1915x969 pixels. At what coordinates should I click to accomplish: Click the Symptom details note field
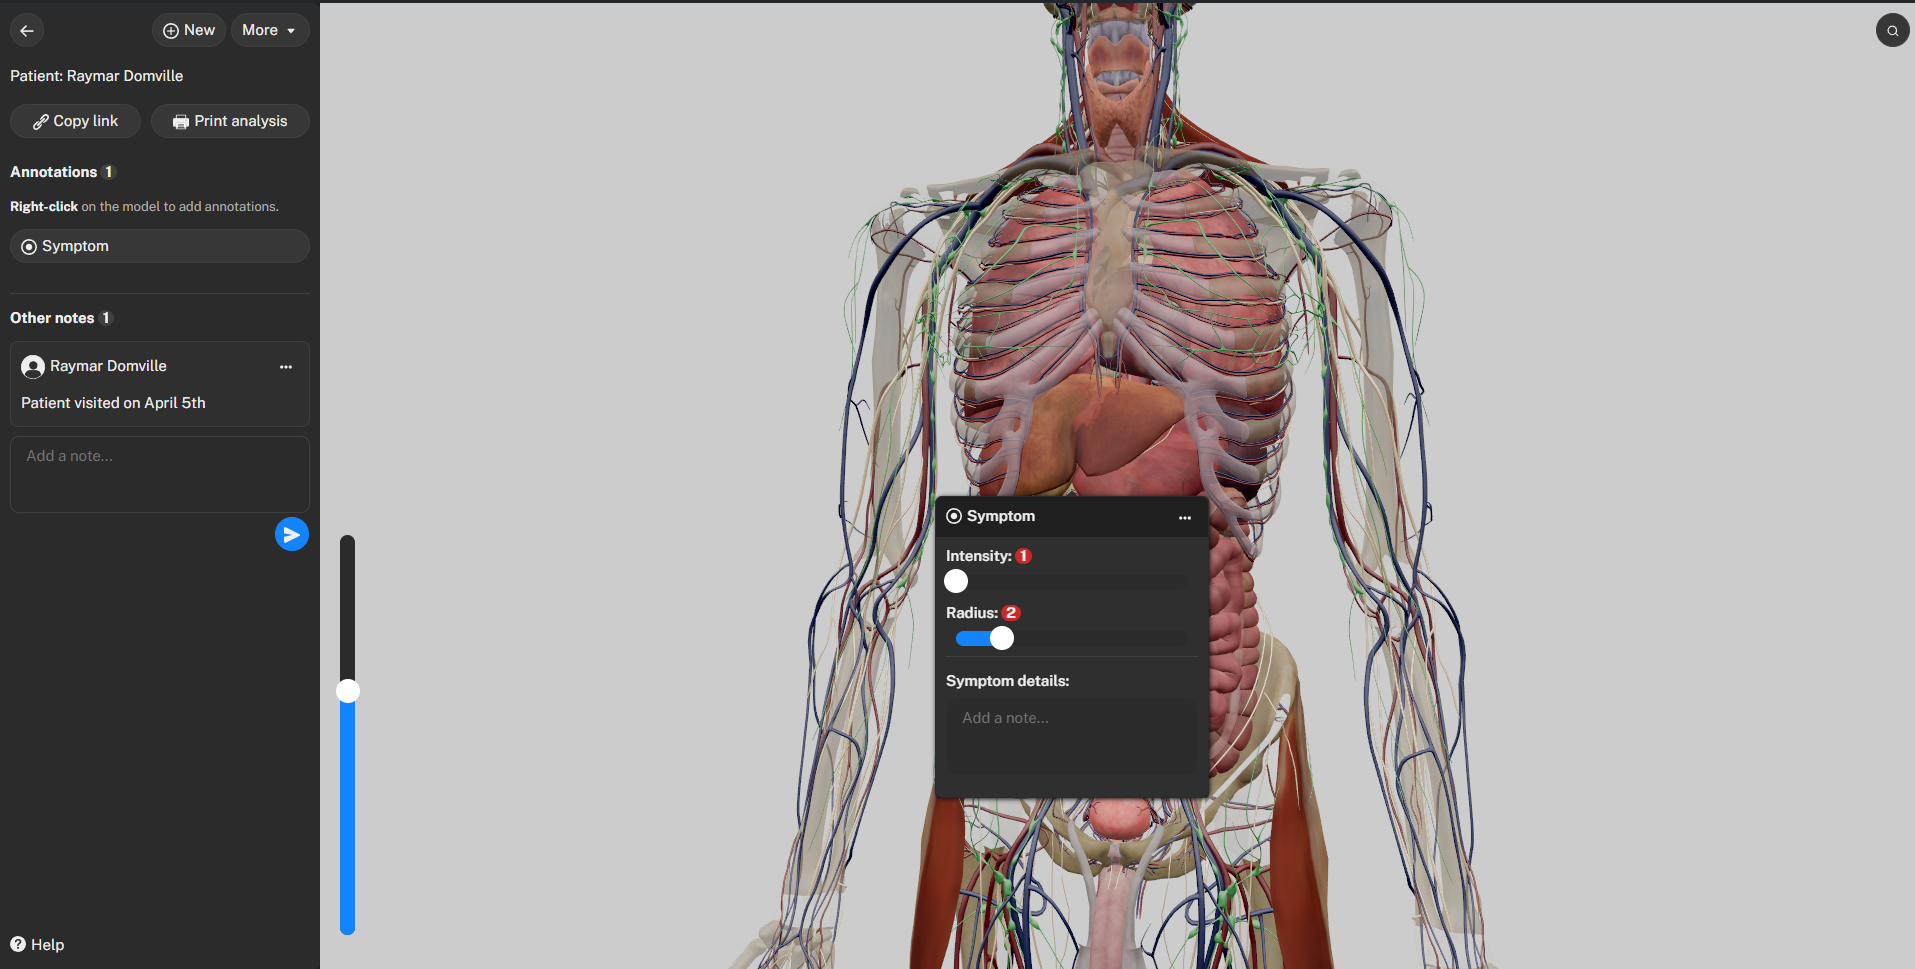(1071, 735)
